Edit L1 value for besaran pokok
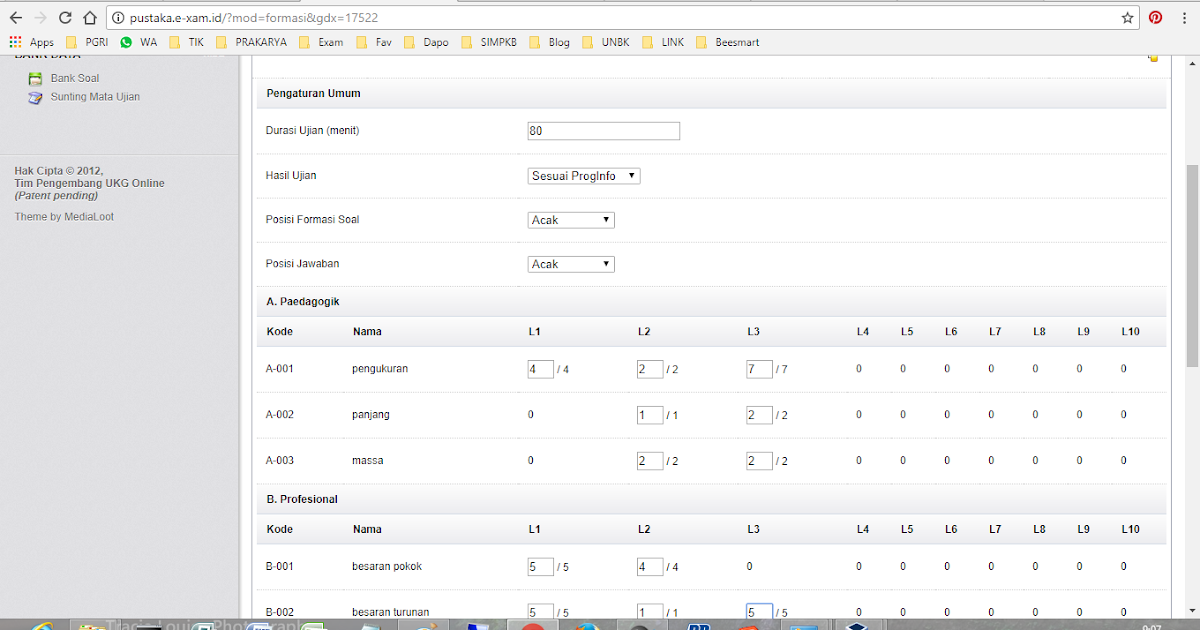This screenshot has width=1200, height=630. tap(541, 567)
